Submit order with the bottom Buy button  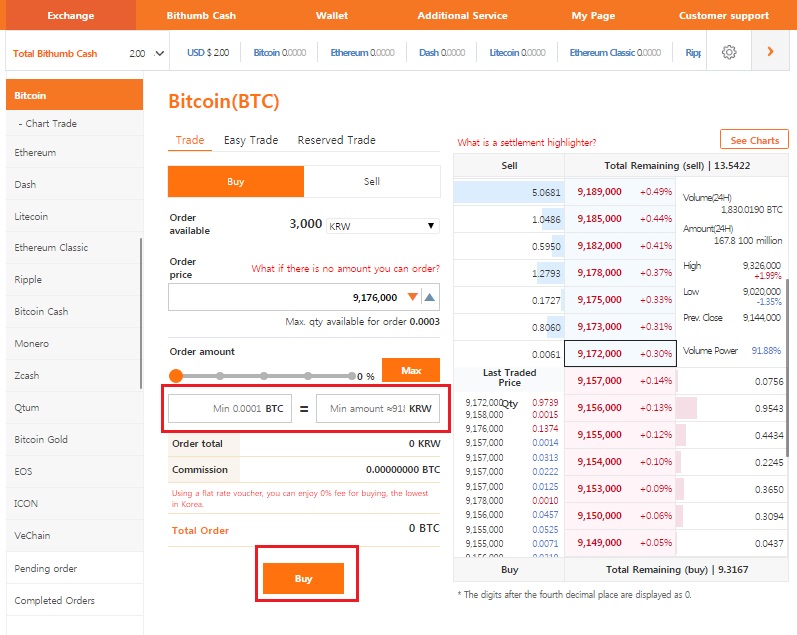click(303, 578)
